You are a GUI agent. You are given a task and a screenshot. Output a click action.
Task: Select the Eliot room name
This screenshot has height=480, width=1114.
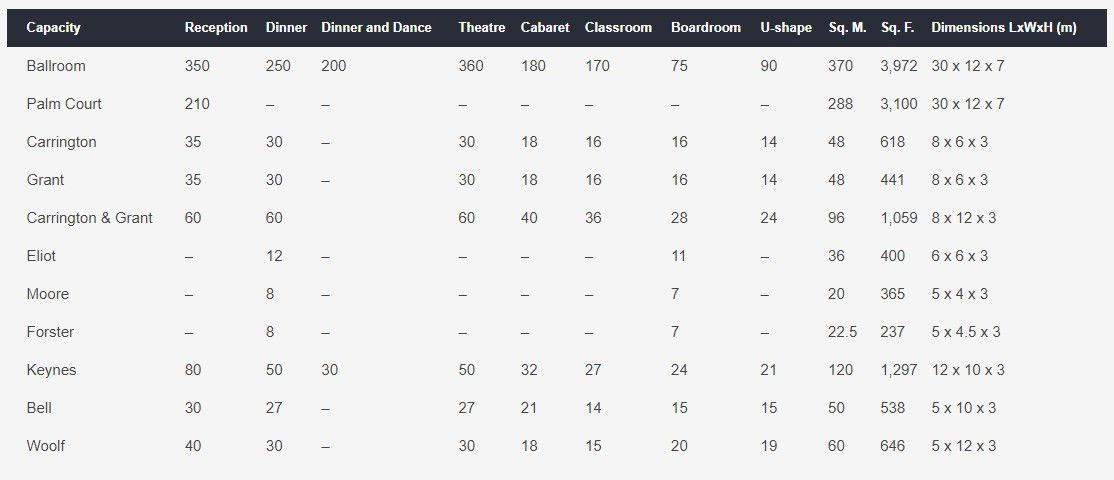pyautogui.click(x=41, y=256)
